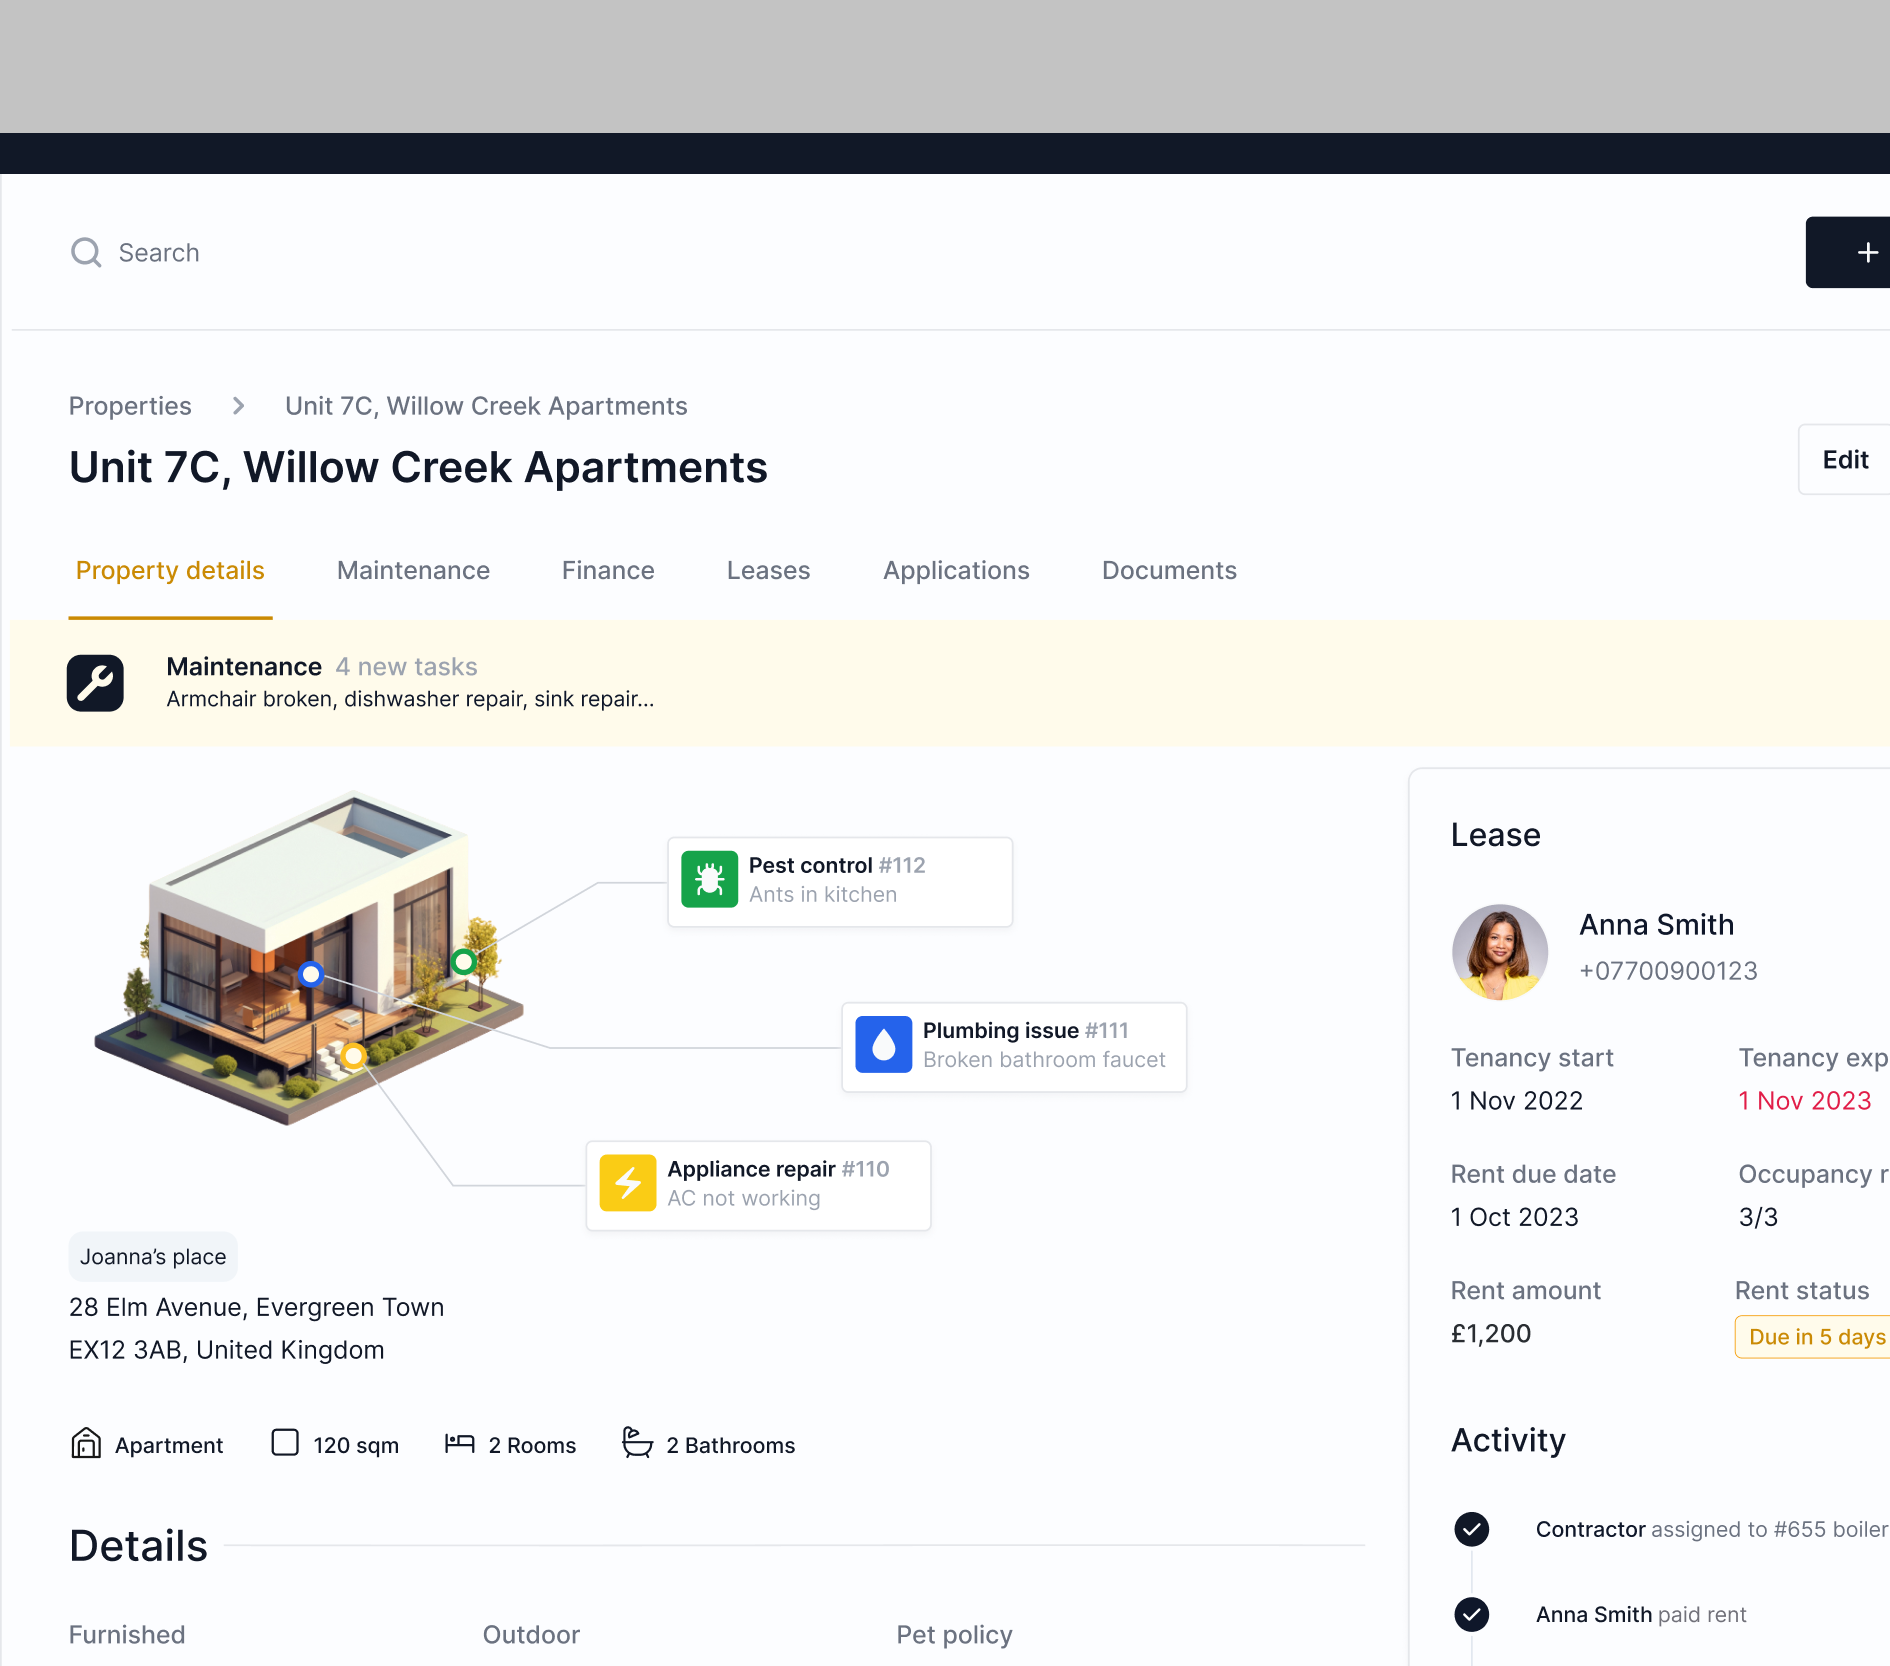1890x1666 pixels.
Task: Click the Due in 5 days status badge
Action: (x=1814, y=1337)
